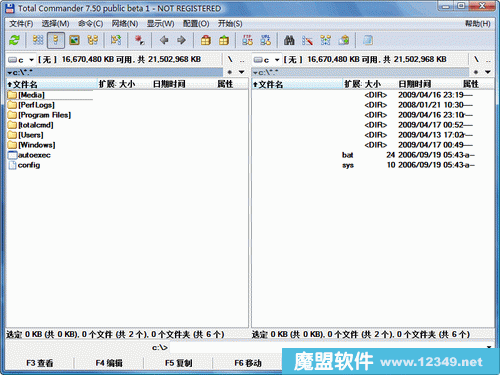
Task: Open left panel drive c dropdown
Action: tap(21, 60)
